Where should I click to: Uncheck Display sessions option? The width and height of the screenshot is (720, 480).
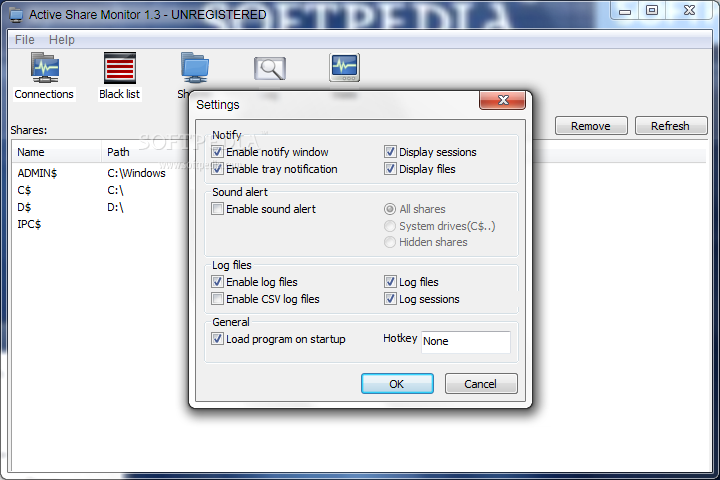[390, 152]
